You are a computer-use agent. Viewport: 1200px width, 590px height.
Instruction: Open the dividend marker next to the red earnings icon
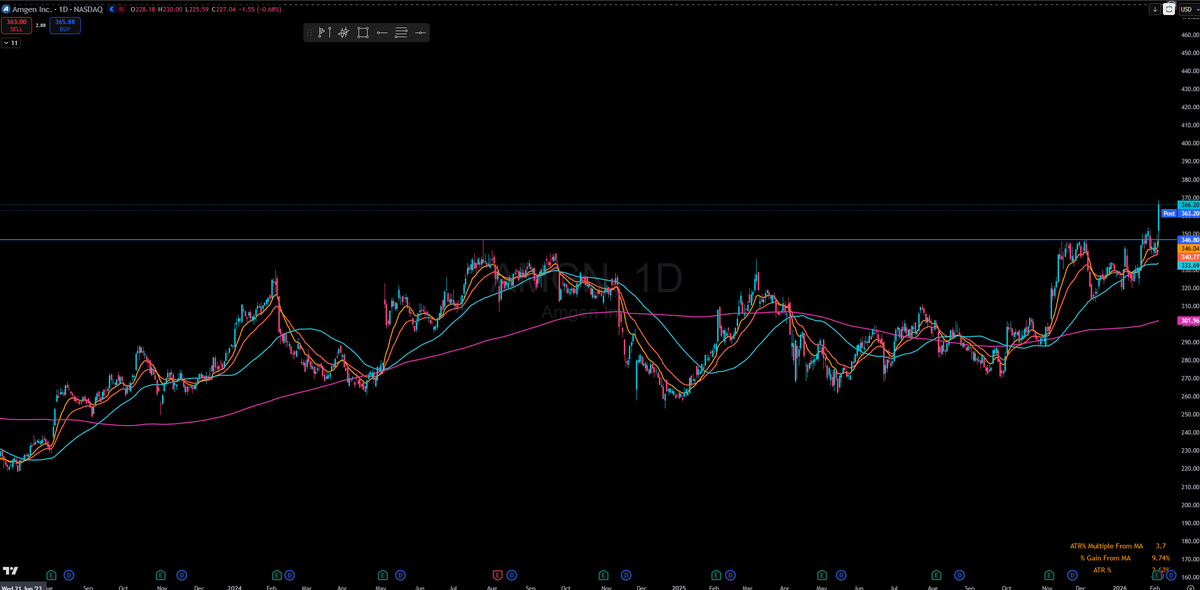coord(513,575)
